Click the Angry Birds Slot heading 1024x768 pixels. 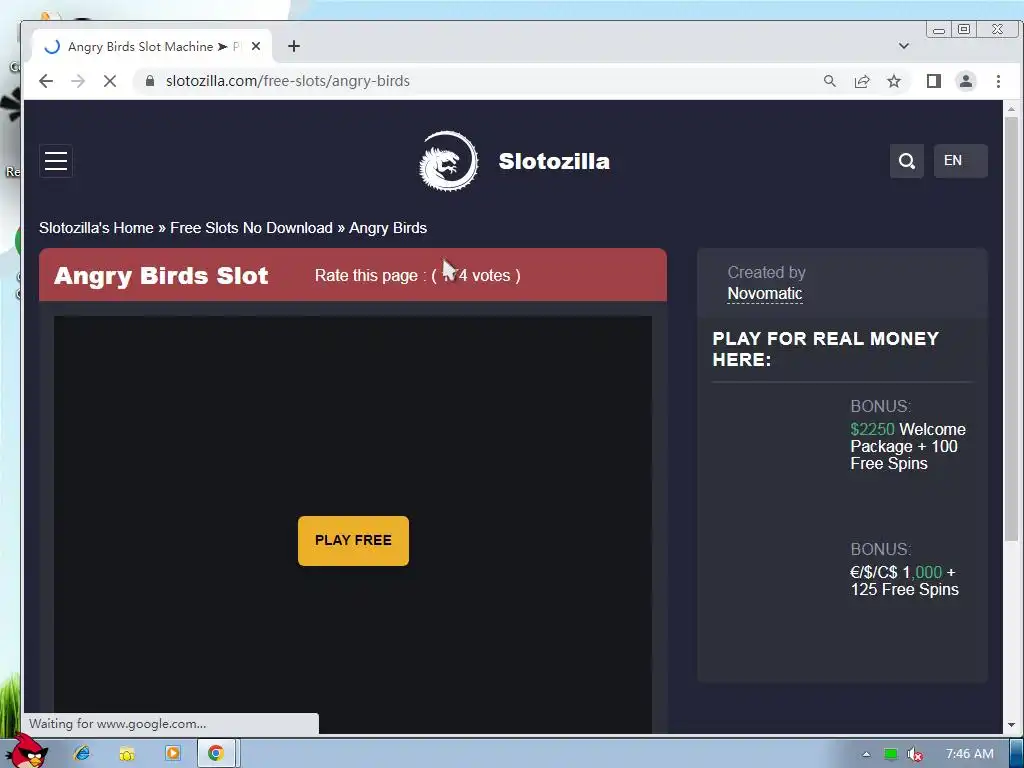tap(161, 276)
